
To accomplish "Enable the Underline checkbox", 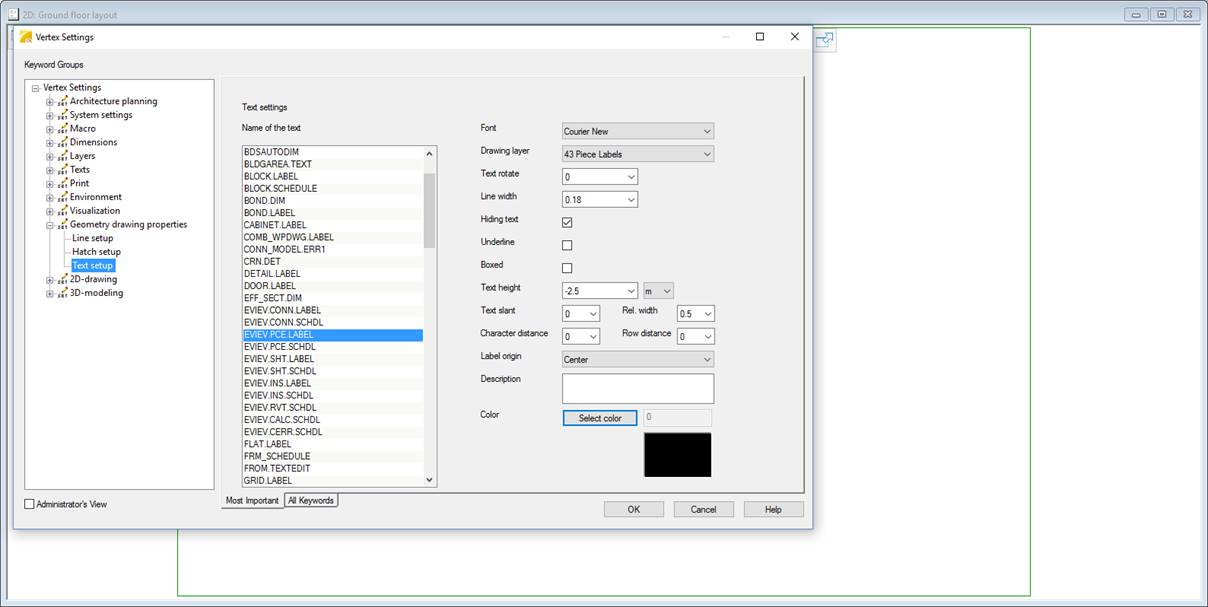I will [x=567, y=245].
